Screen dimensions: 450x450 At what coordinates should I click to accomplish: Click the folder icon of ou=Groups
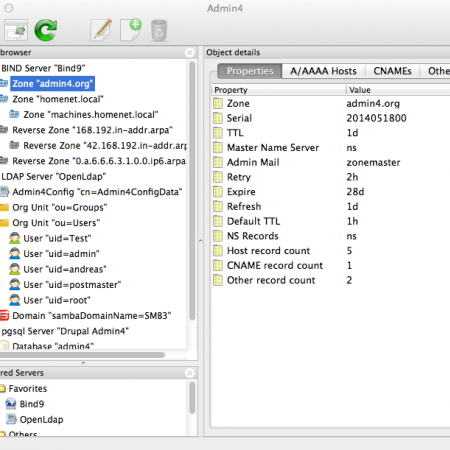pyautogui.click(x=4, y=207)
